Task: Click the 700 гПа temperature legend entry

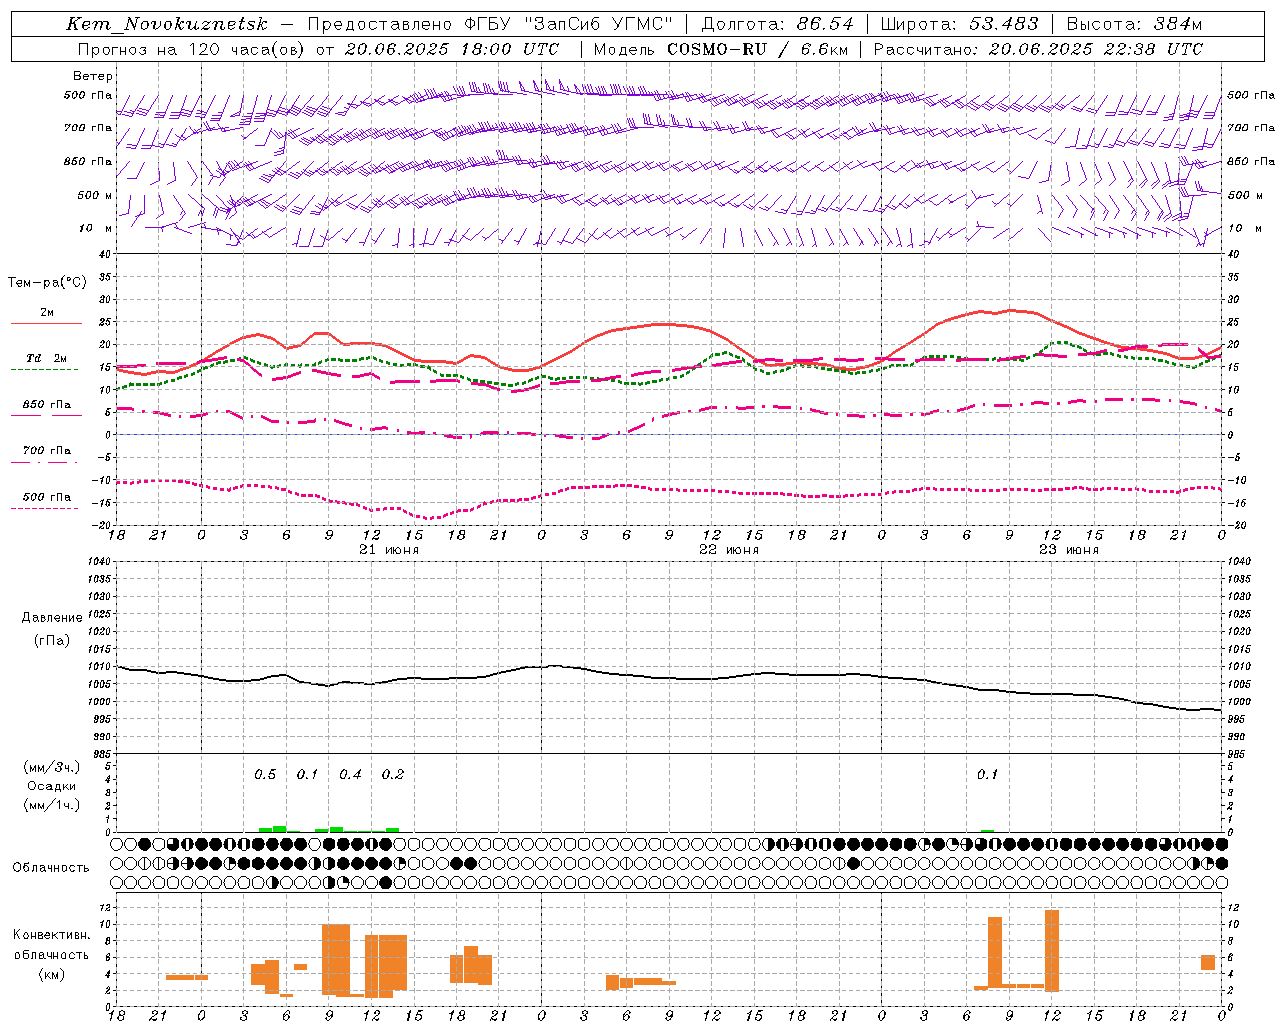Action: click(46, 451)
